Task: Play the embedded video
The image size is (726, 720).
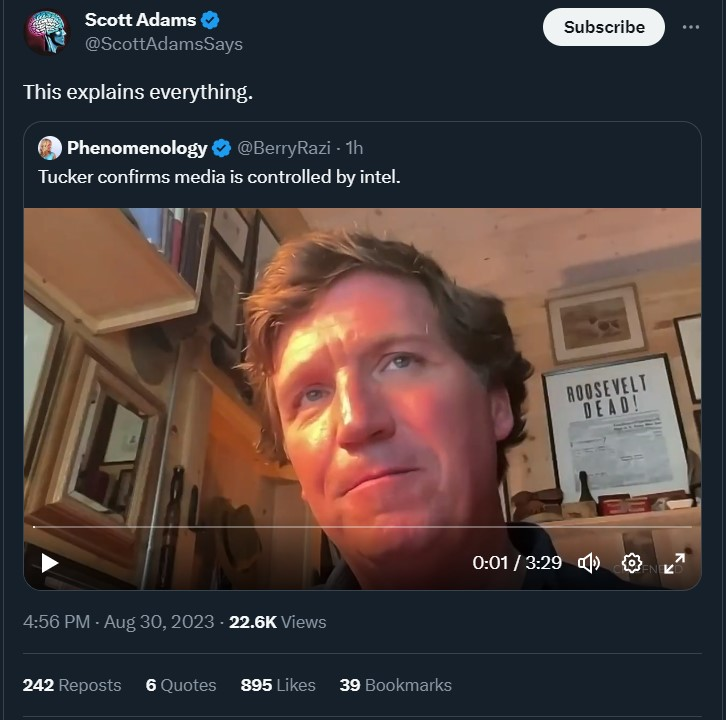Action: point(49,563)
